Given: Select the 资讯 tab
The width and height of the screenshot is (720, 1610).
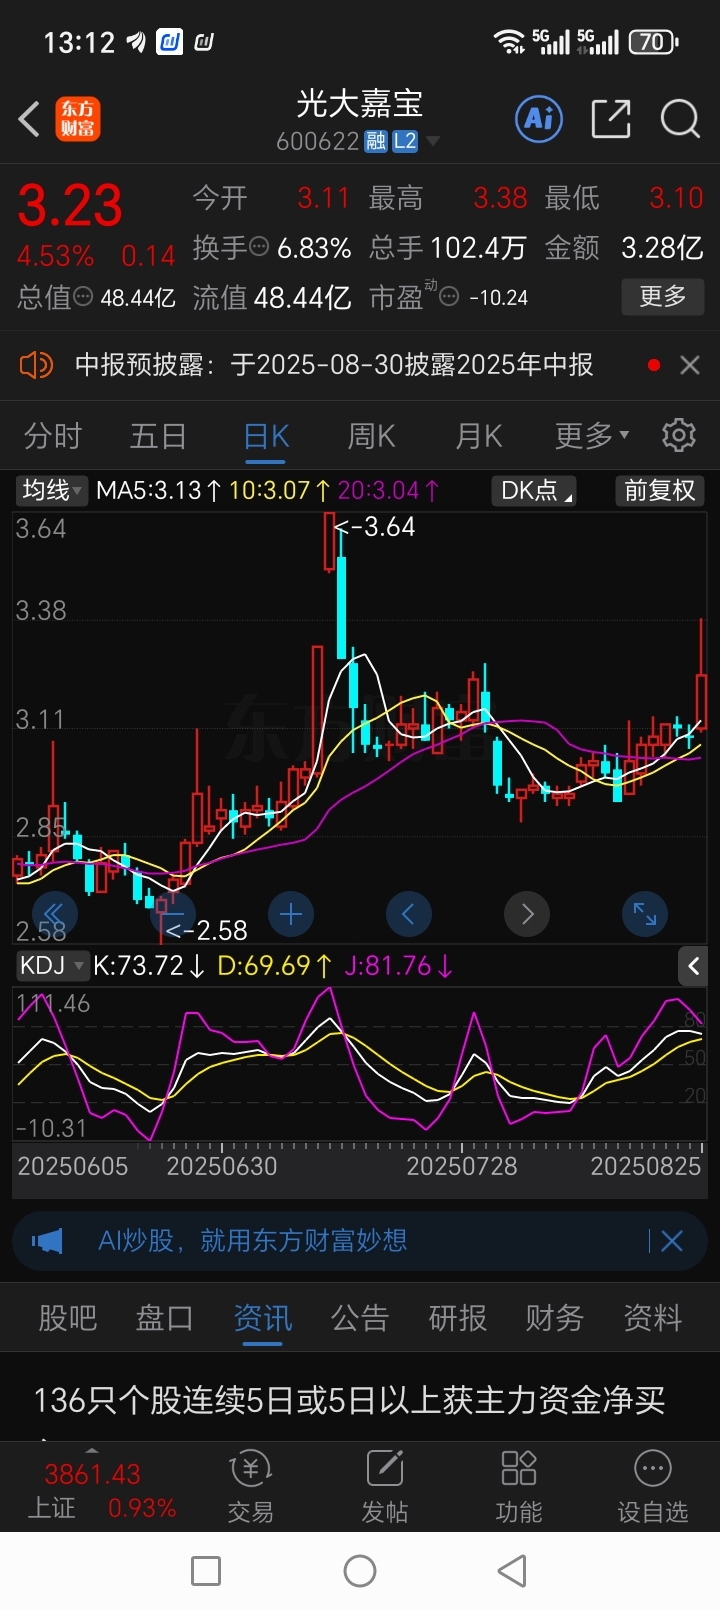Looking at the screenshot, I should click(263, 1318).
